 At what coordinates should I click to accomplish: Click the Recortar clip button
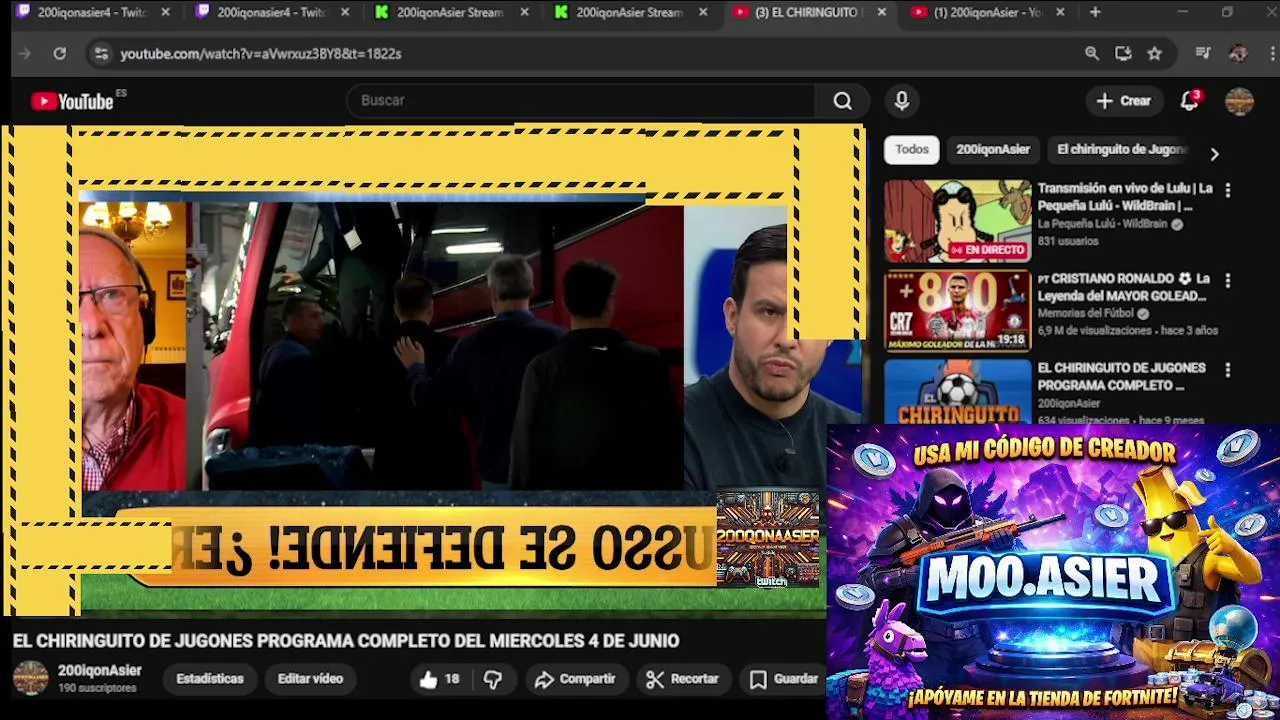tap(683, 679)
